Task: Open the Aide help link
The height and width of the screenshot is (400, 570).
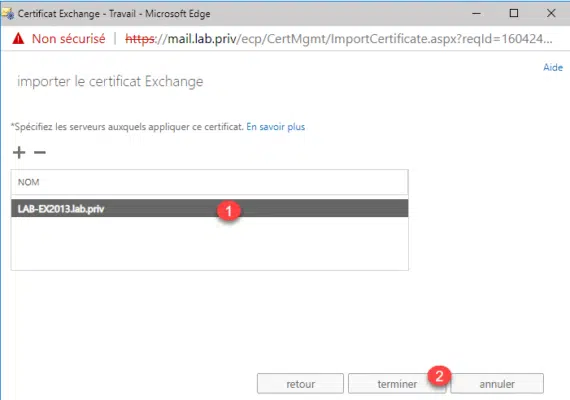Action: (553, 67)
